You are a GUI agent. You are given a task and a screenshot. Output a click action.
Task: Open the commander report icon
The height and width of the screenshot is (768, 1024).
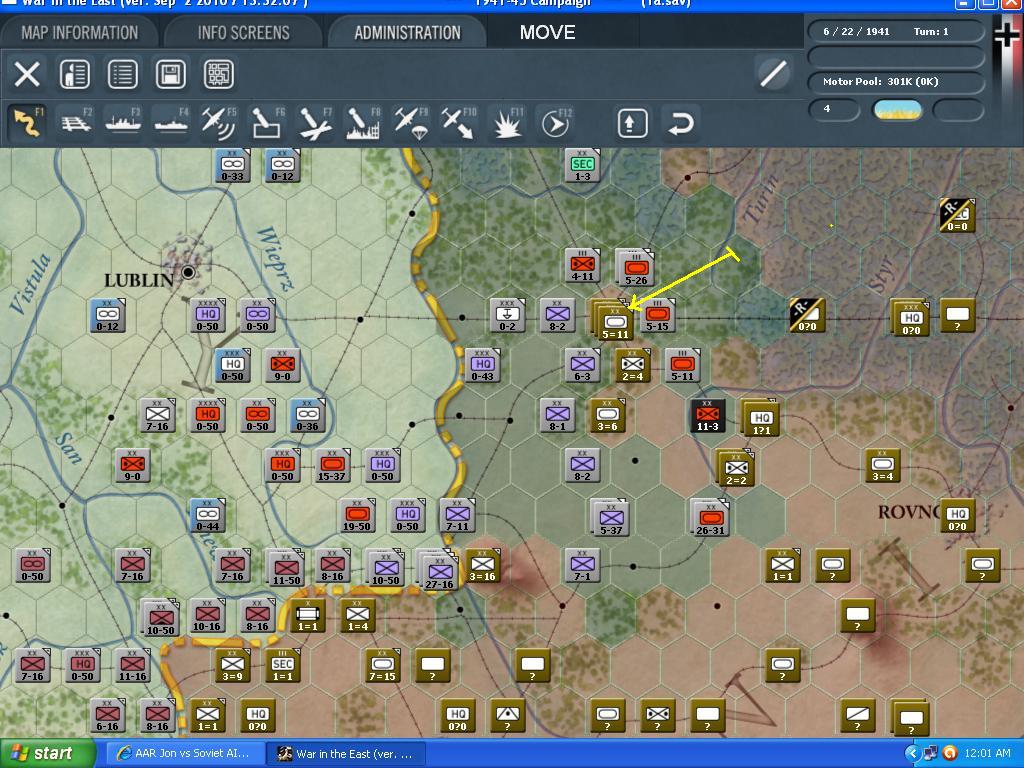[x=75, y=74]
